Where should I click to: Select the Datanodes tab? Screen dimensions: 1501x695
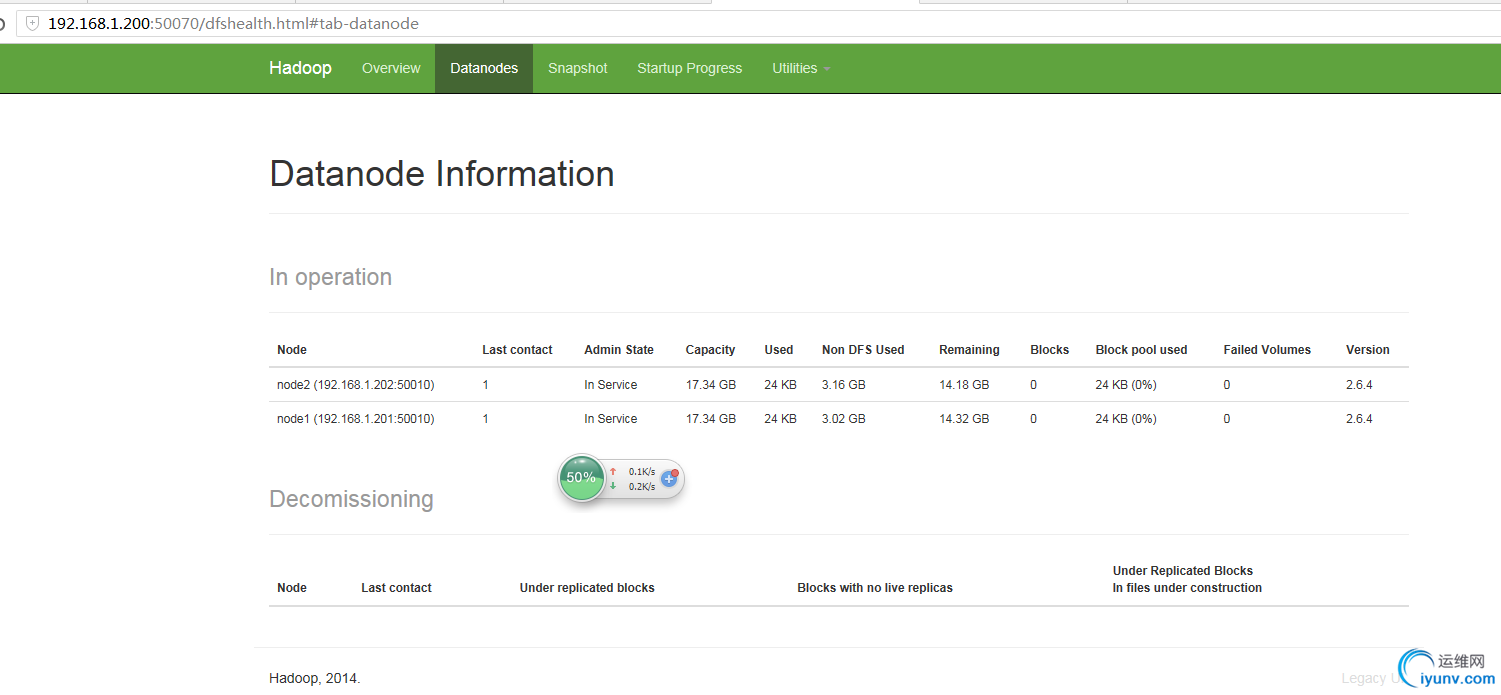484,68
